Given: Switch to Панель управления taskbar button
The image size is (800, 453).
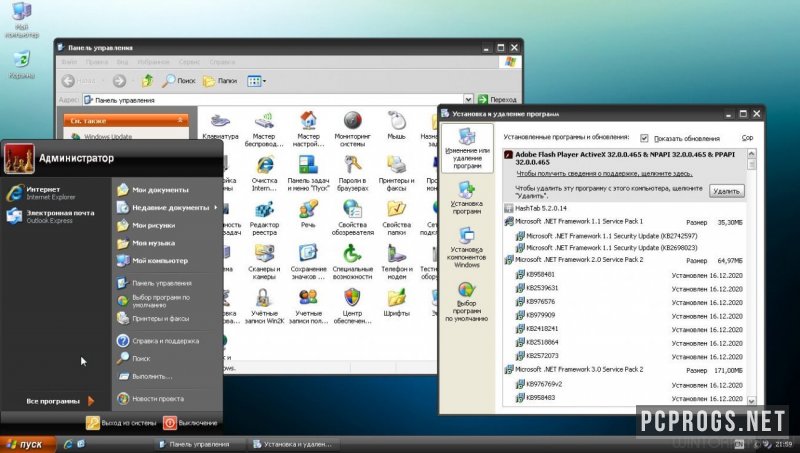Looking at the screenshot, I should pos(199,444).
